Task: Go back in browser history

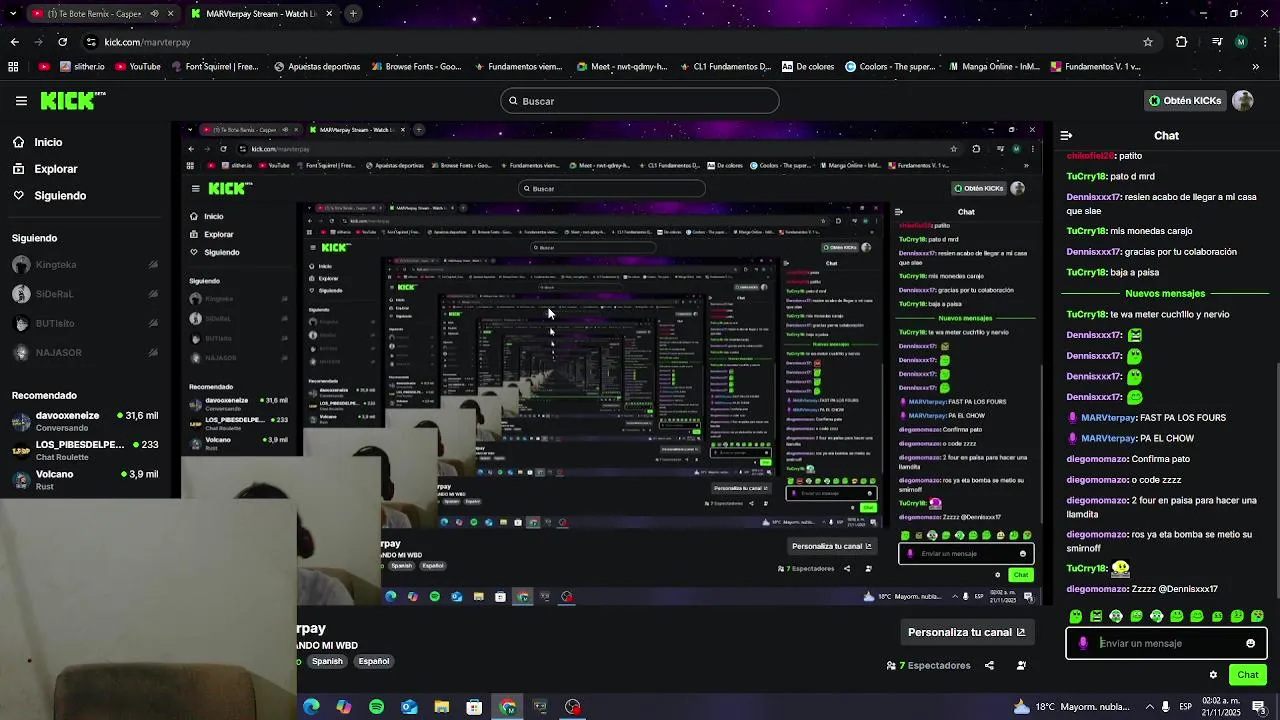Action: (14, 42)
